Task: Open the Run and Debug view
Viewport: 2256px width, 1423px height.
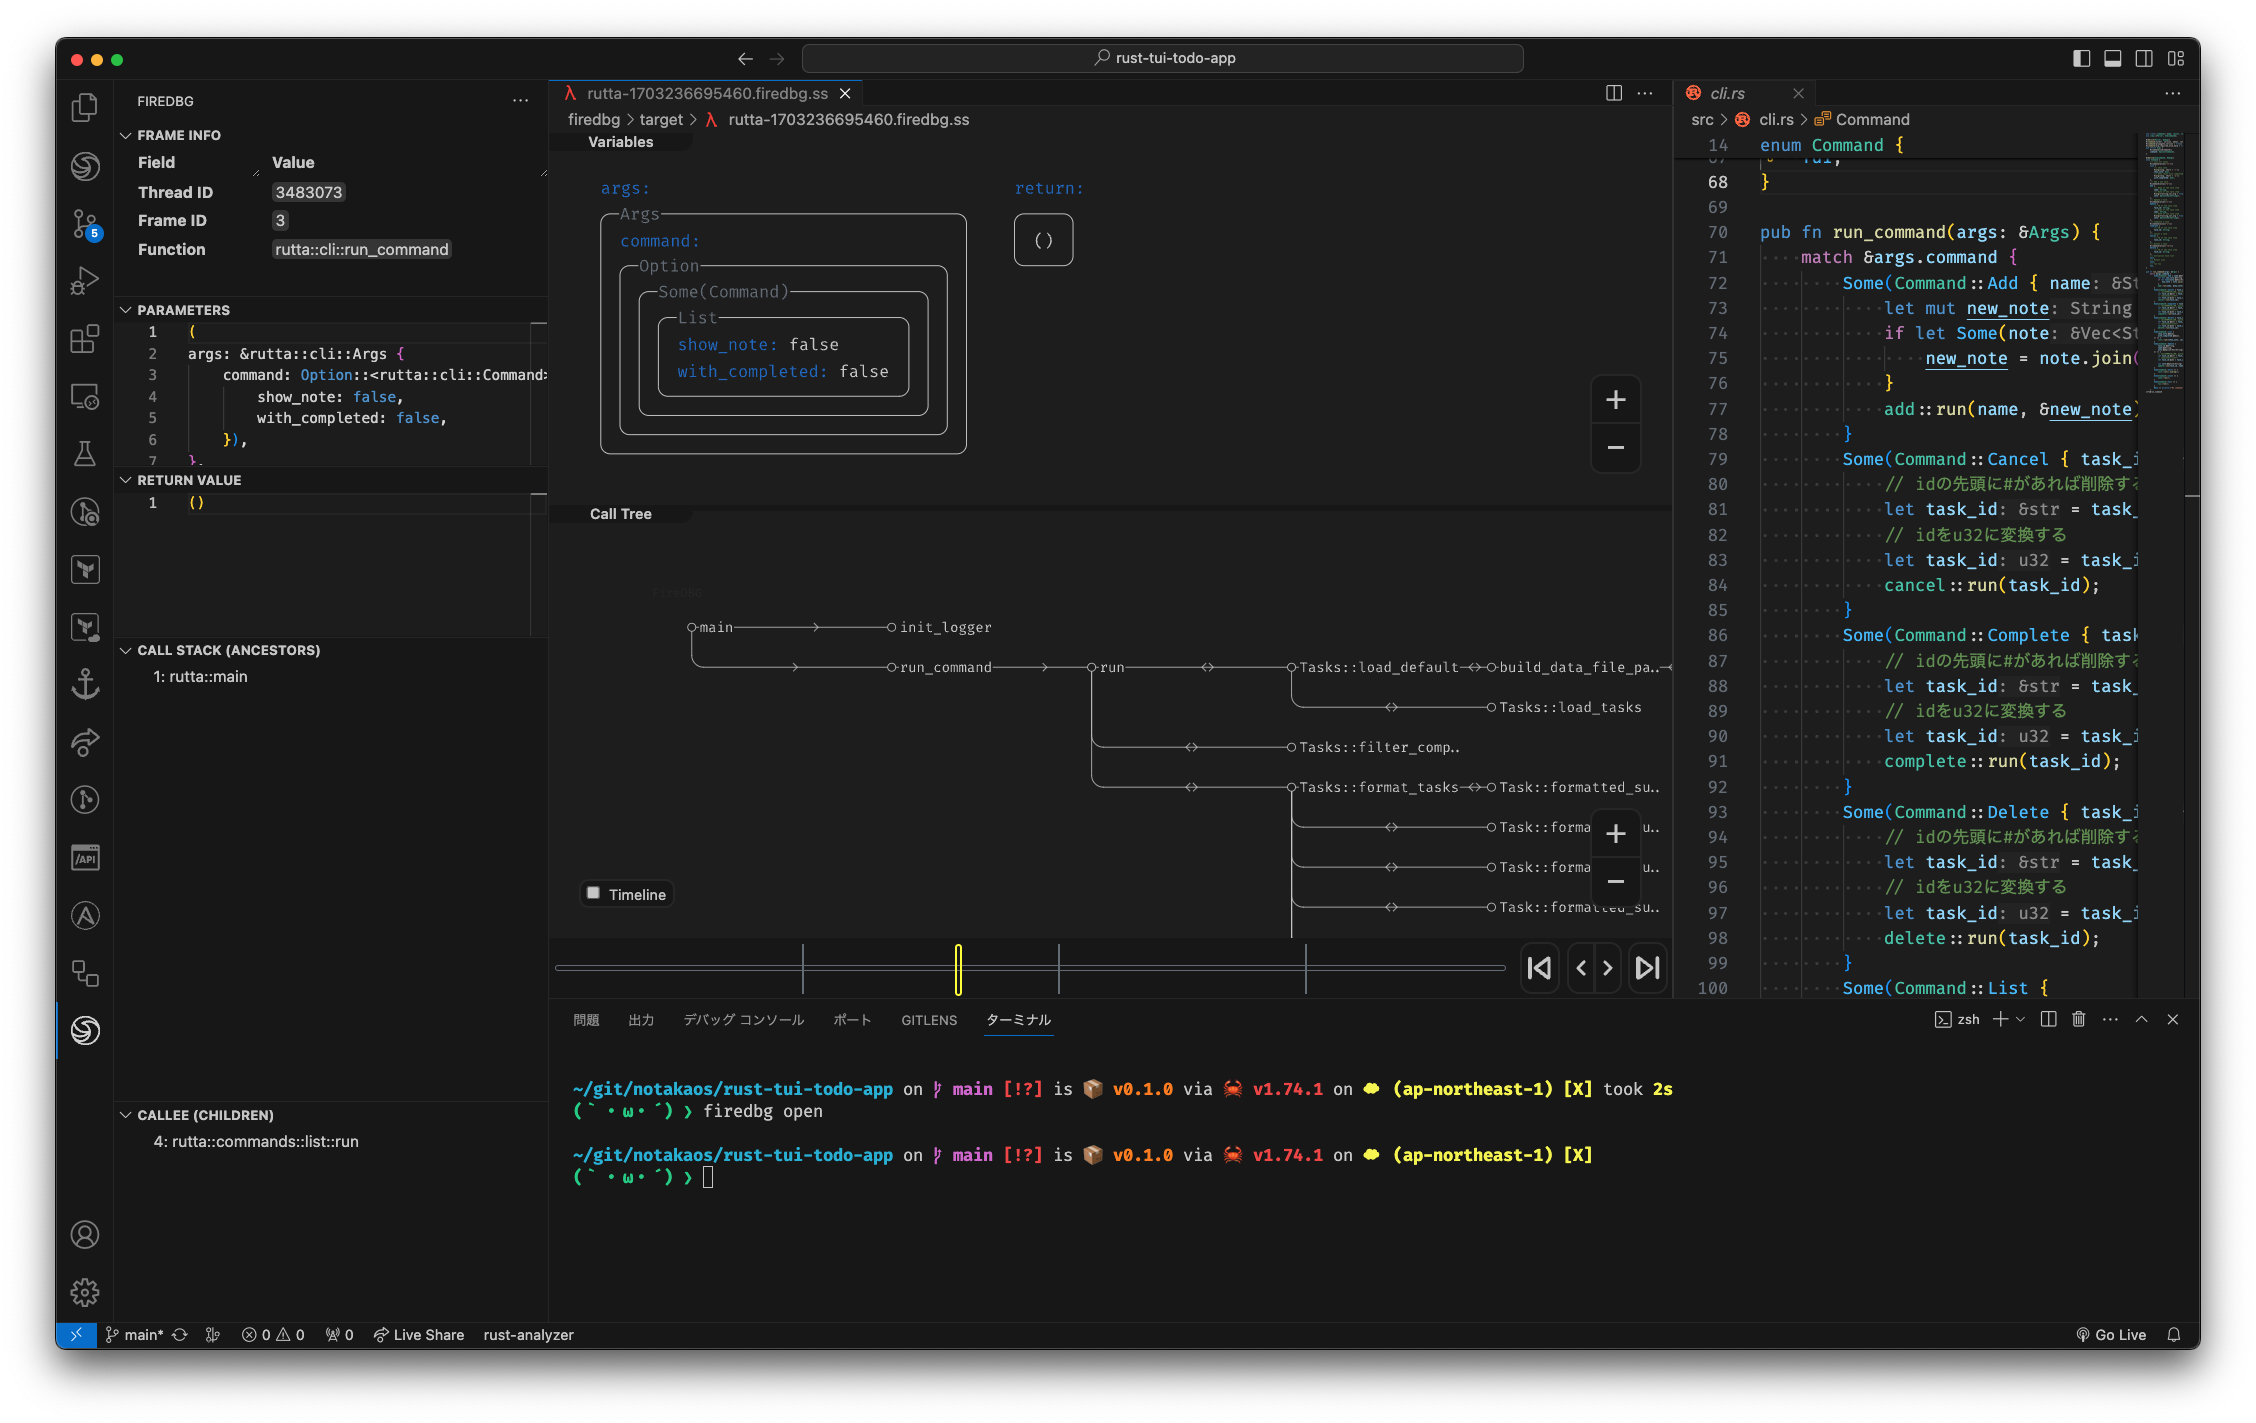Action: point(85,281)
